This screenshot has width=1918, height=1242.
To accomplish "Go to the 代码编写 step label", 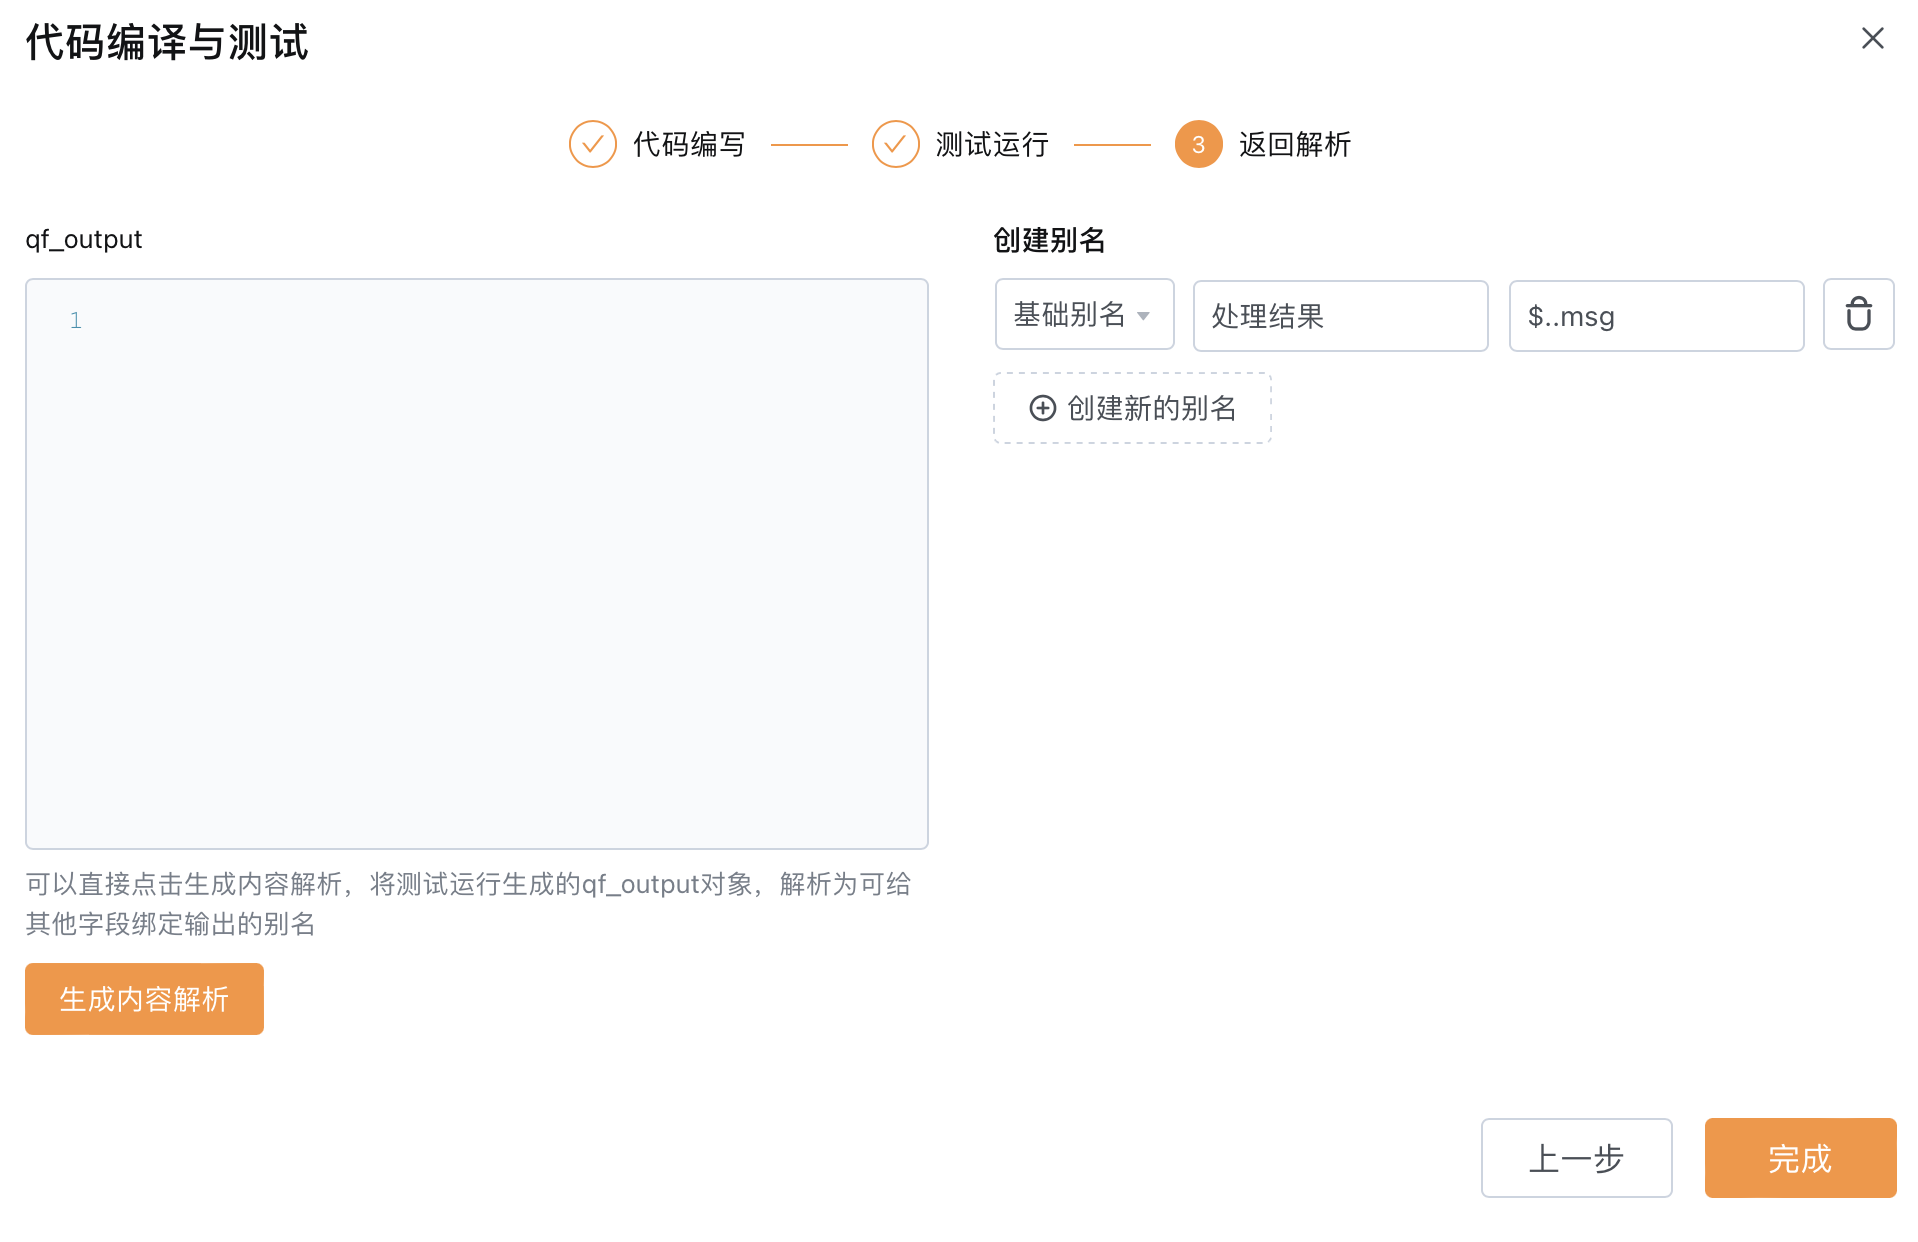I will [x=689, y=144].
